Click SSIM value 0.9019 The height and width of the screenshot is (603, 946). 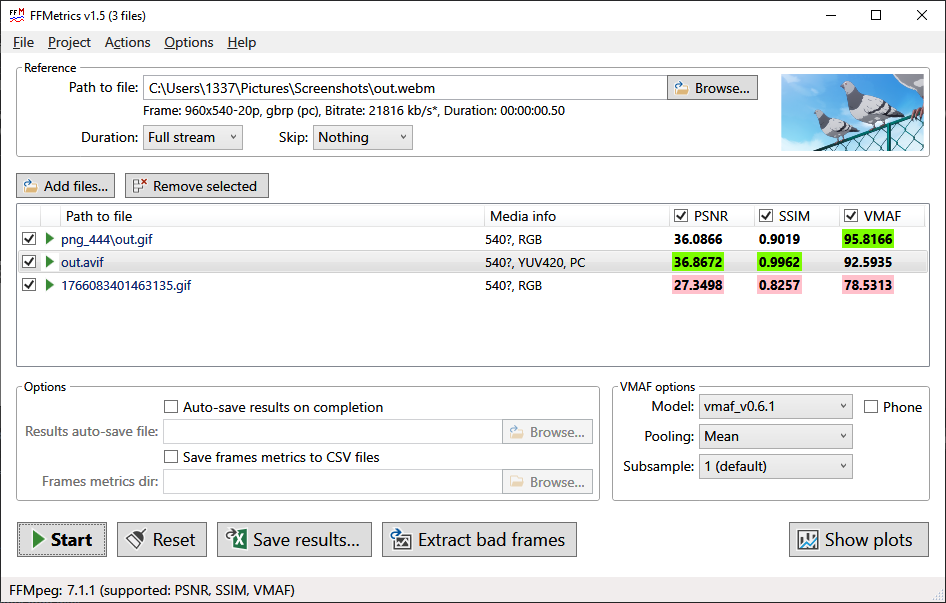point(779,240)
